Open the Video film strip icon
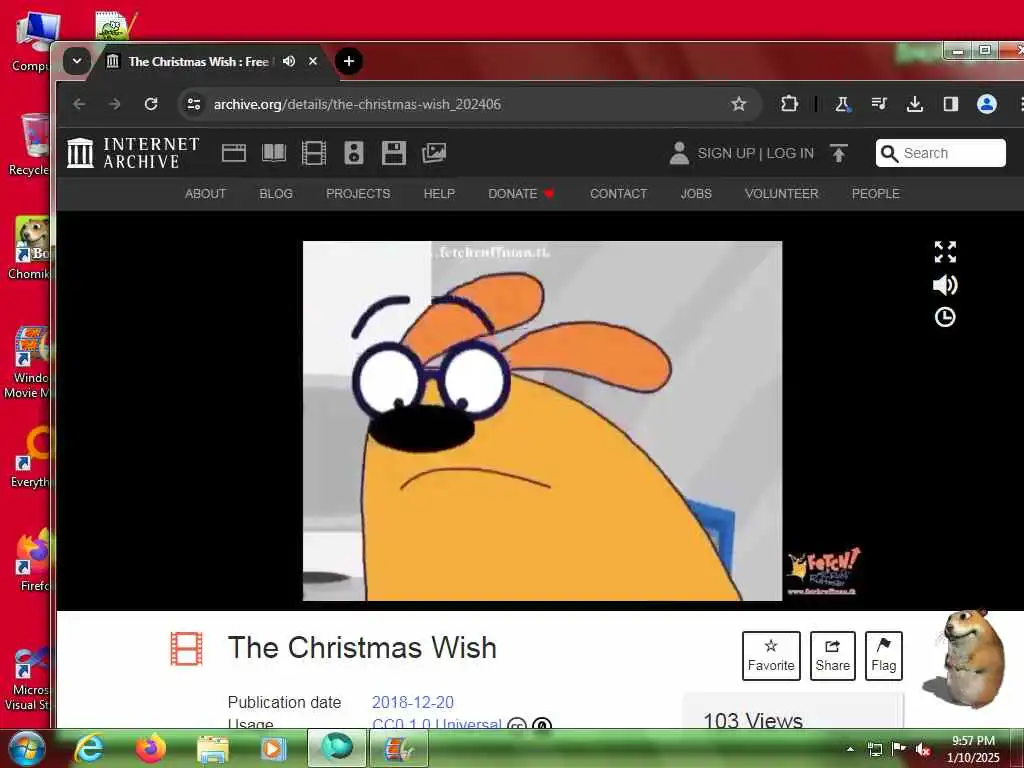The height and width of the screenshot is (768, 1024). coord(314,153)
